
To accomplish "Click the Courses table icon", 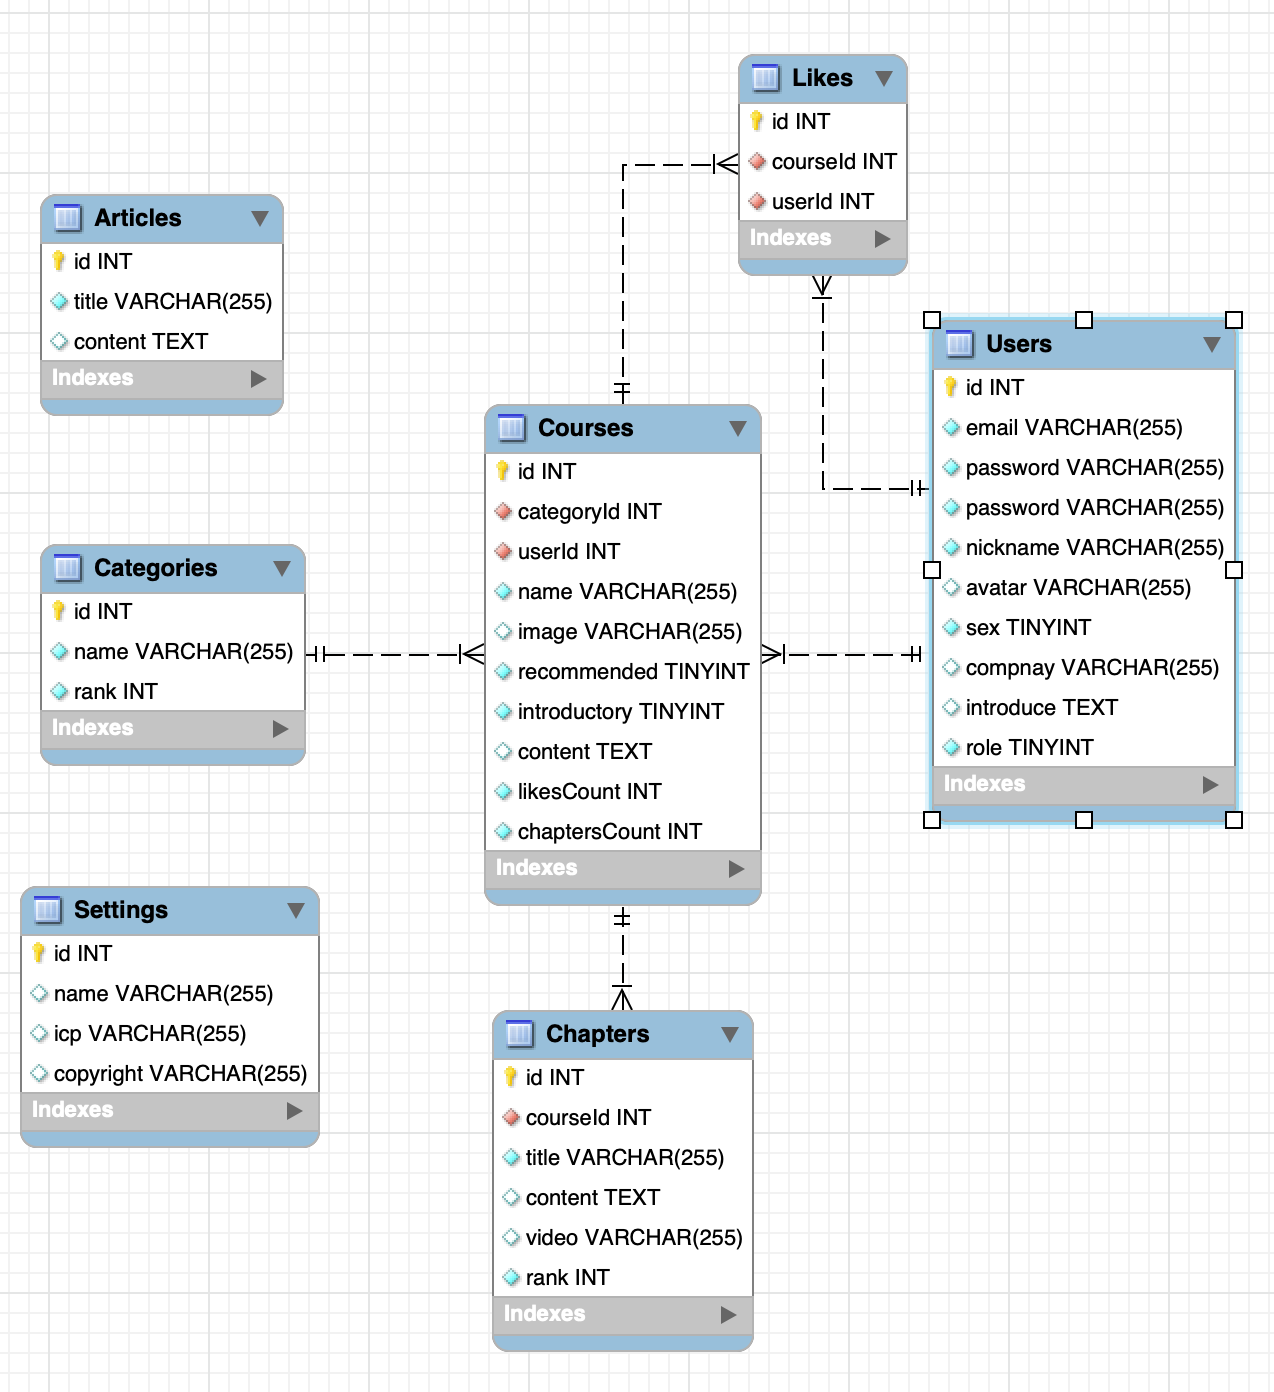I will (511, 428).
